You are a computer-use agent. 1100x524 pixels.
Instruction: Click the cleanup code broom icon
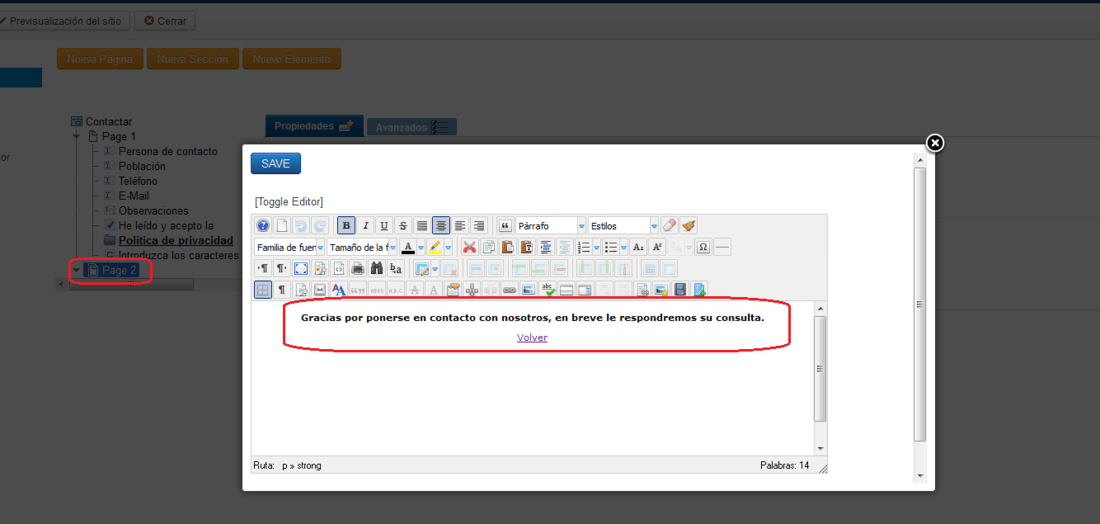688,226
